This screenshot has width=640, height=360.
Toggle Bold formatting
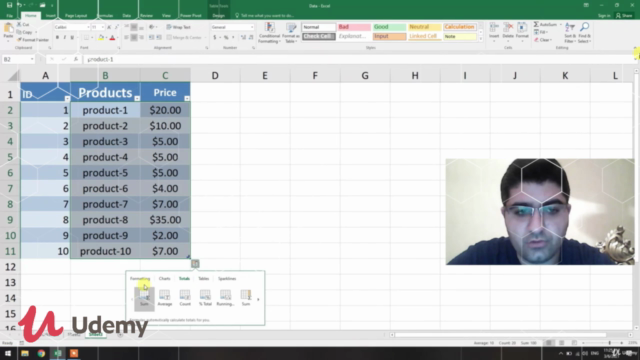click(57, 38)
